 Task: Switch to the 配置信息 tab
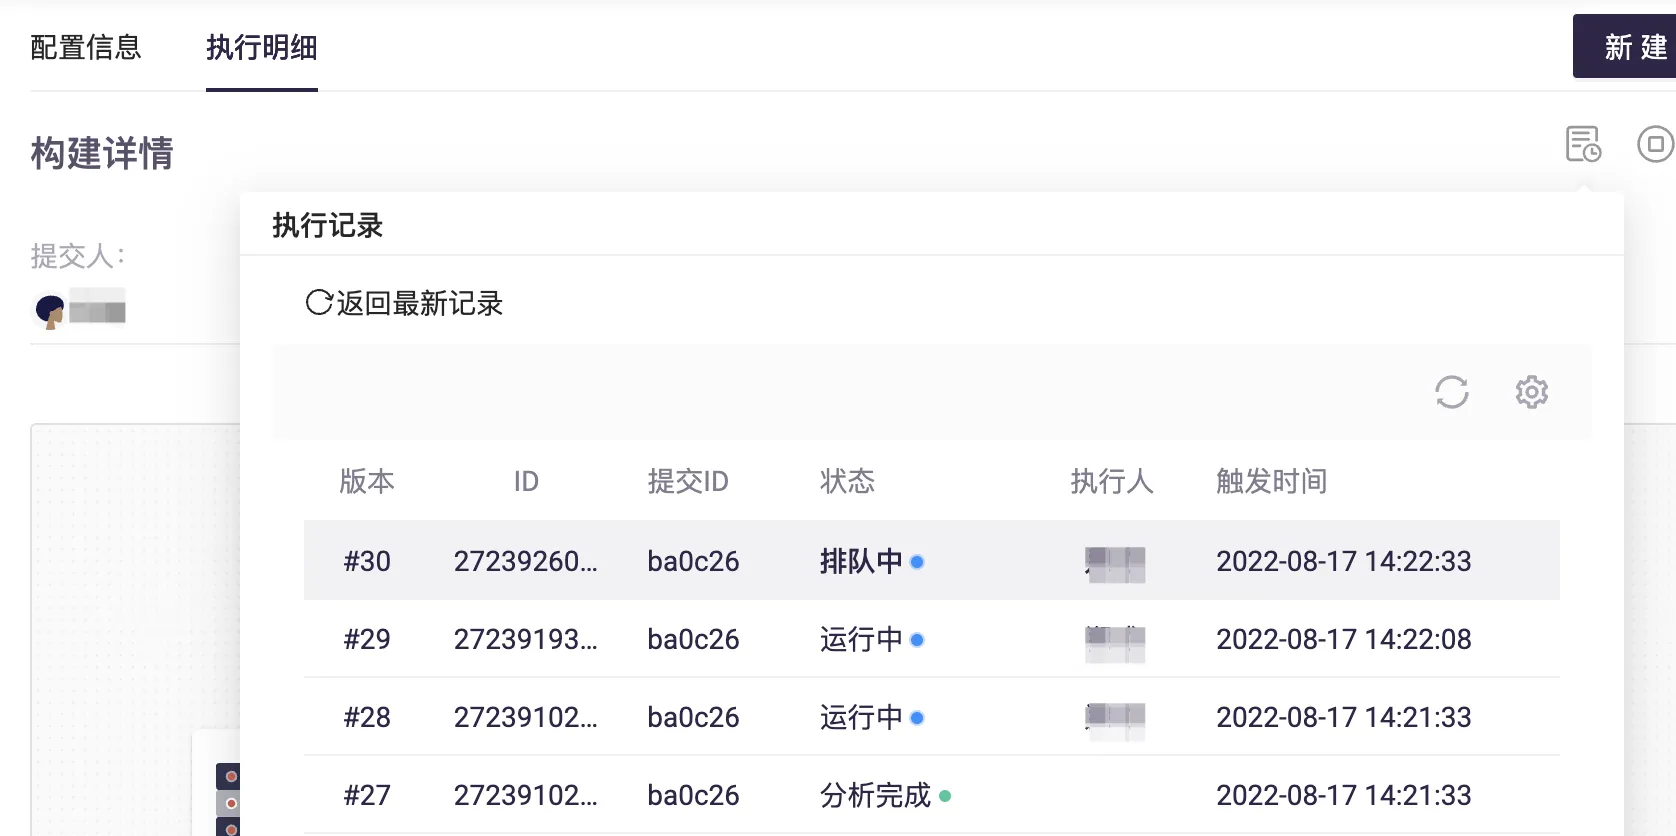click(x=86, y=48)
